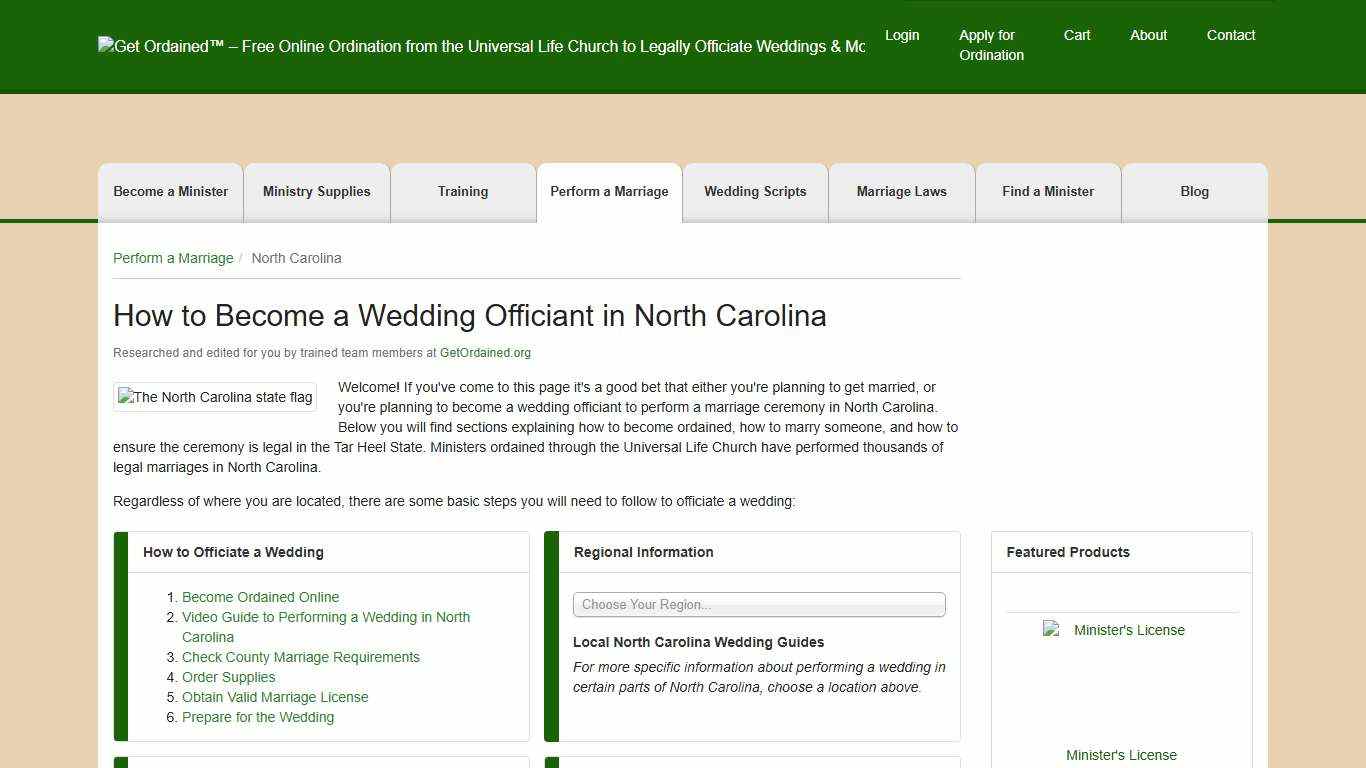
Task: Switch to the Perform a Marriage tab
Action: coord(609,191)
